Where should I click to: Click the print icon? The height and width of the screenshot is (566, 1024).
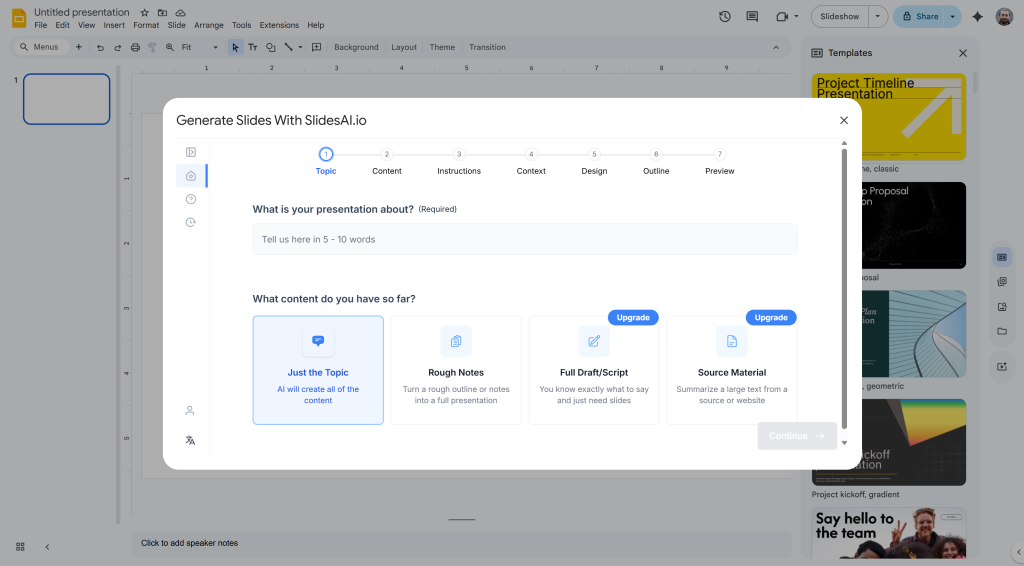coord(135,47)
